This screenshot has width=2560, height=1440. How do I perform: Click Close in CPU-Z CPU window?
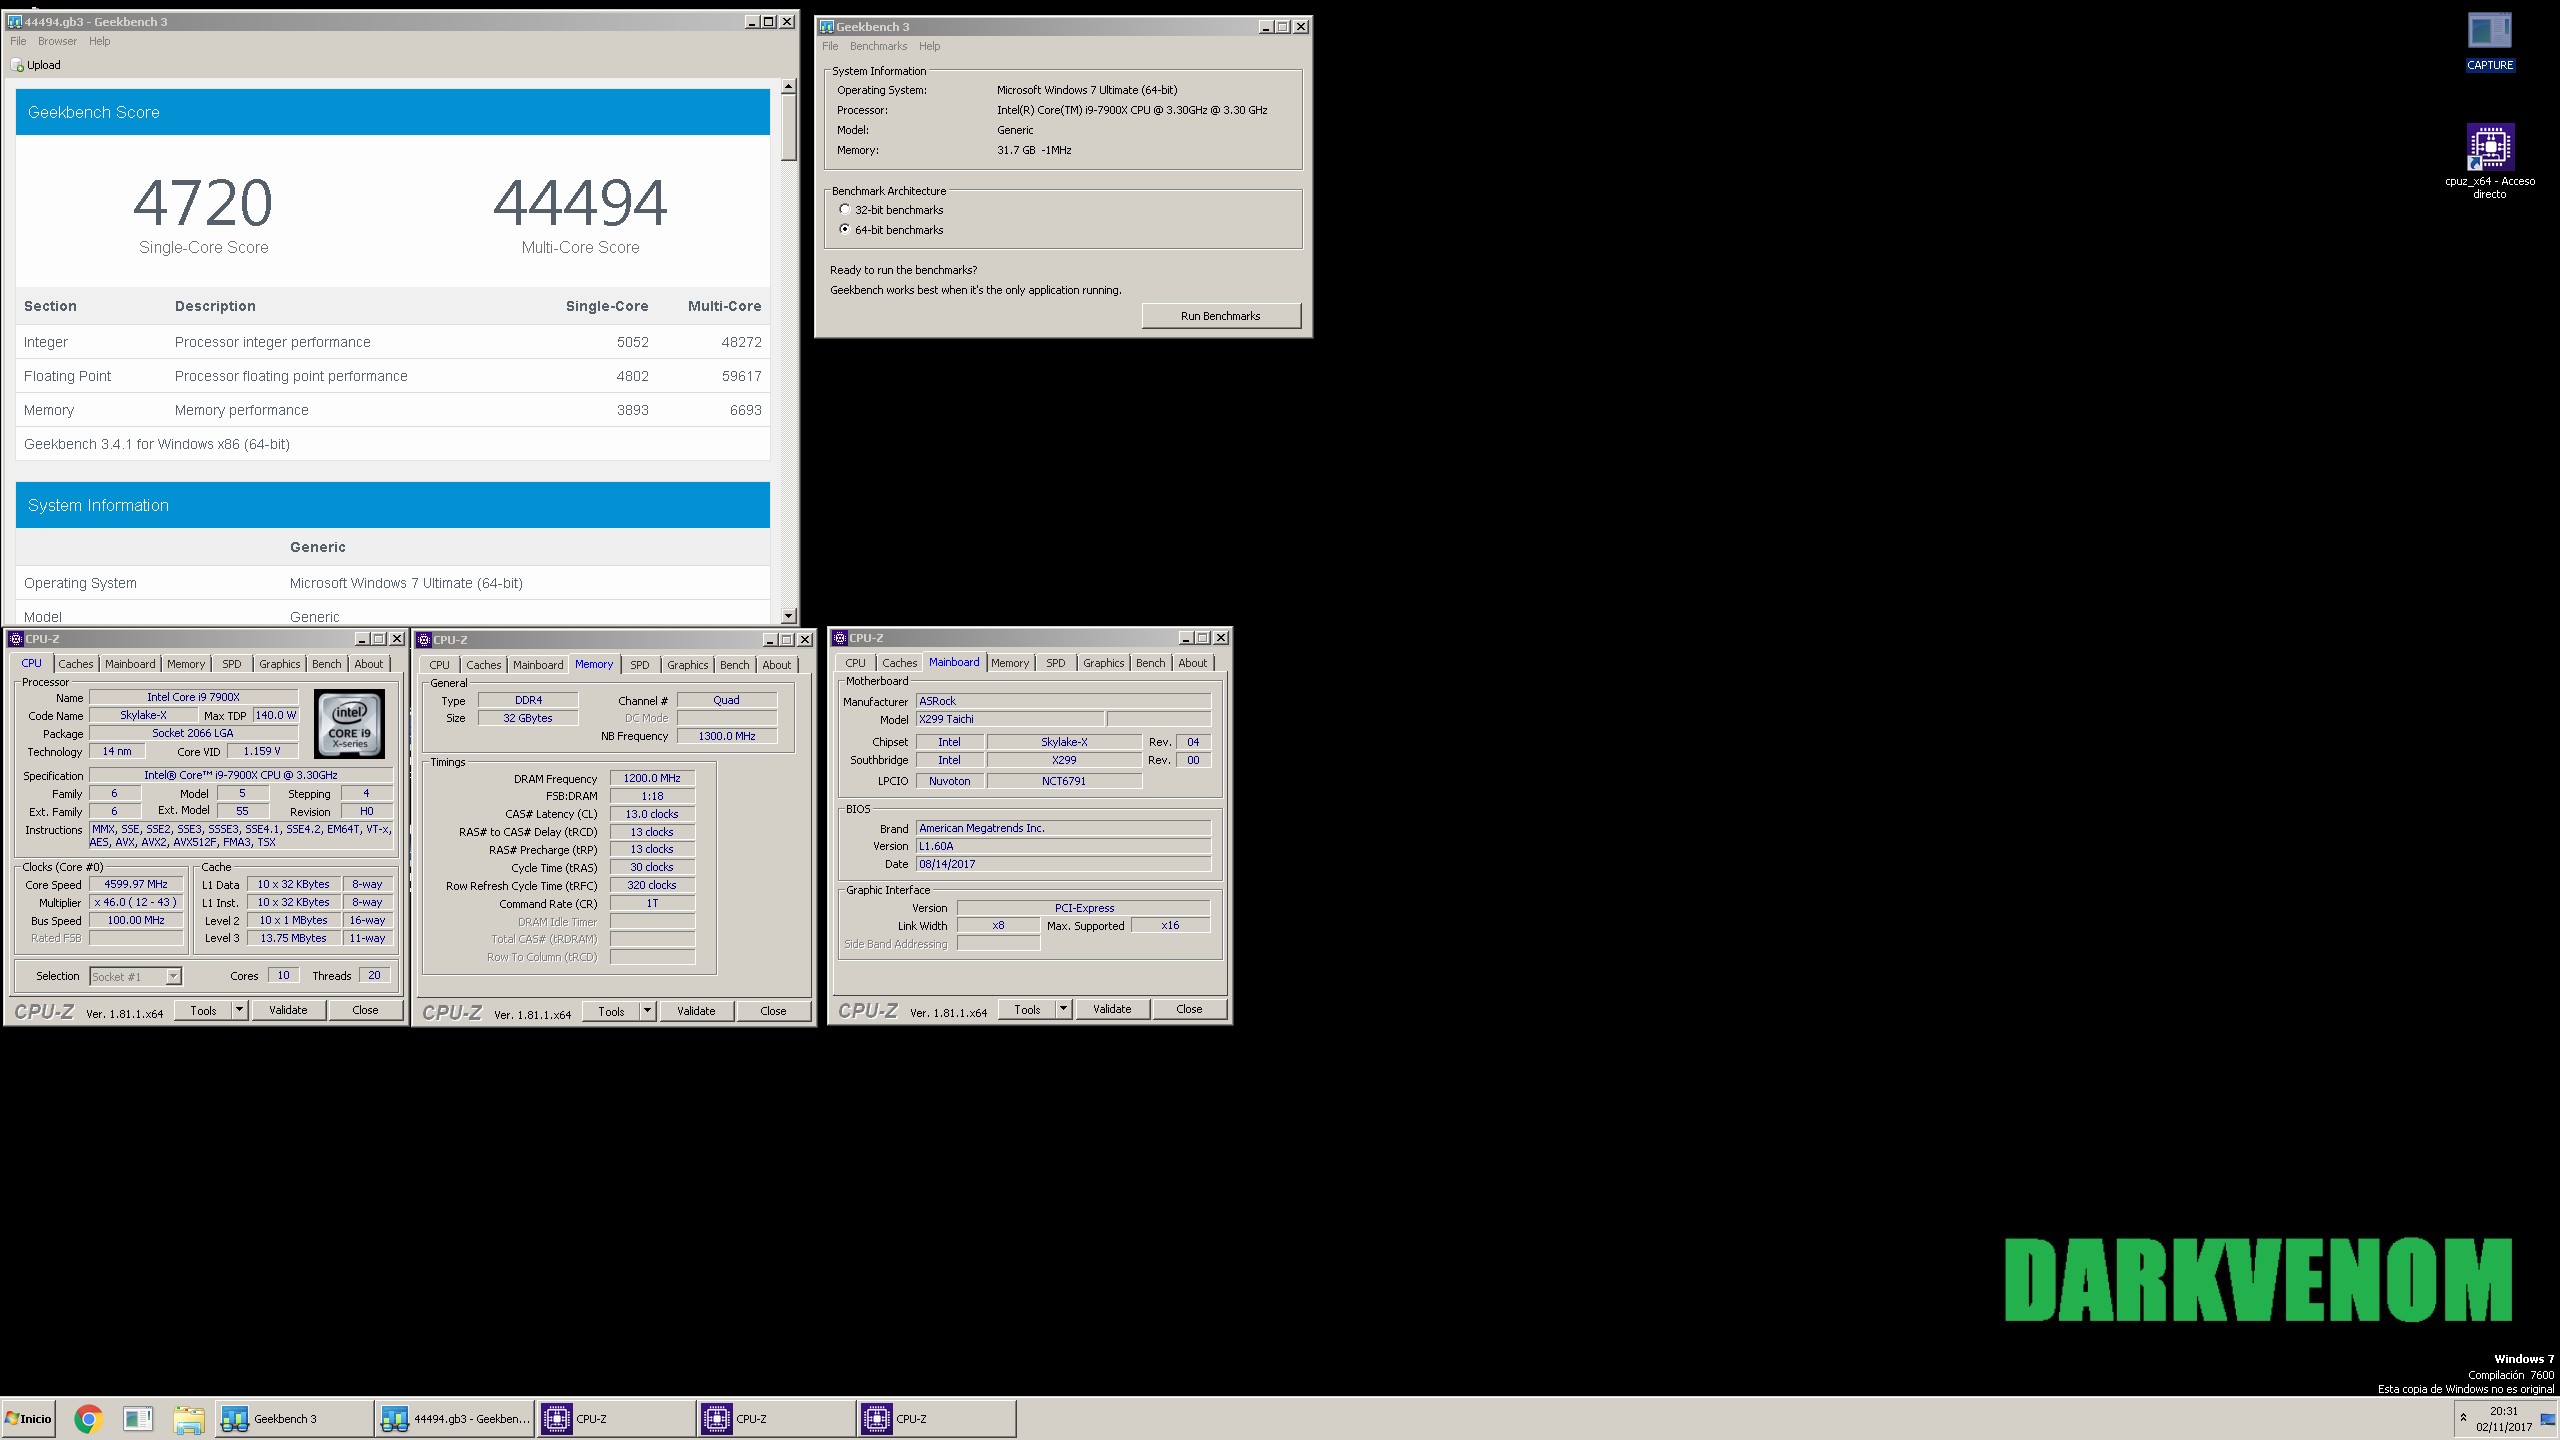[365, 1010]
